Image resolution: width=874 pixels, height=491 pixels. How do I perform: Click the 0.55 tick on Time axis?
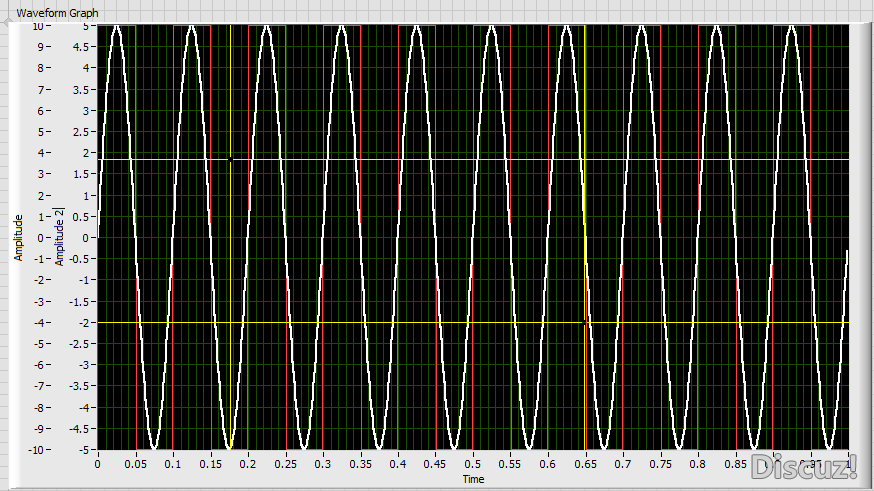510,464
